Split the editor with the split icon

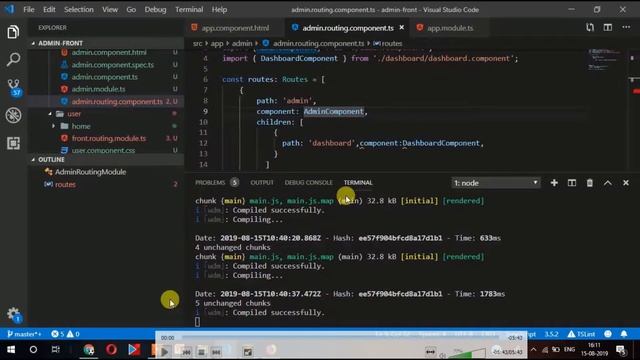[608, 27]
